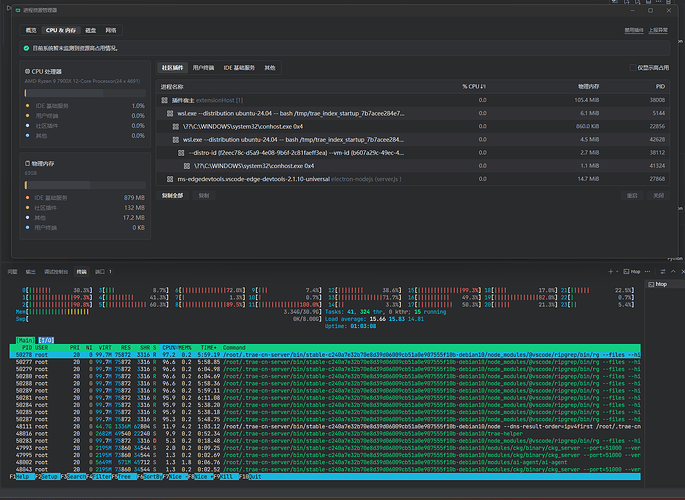Click the extensionHost row process icon
The height and width of the screenshot is (500, 685).
[x=164, y=100]
